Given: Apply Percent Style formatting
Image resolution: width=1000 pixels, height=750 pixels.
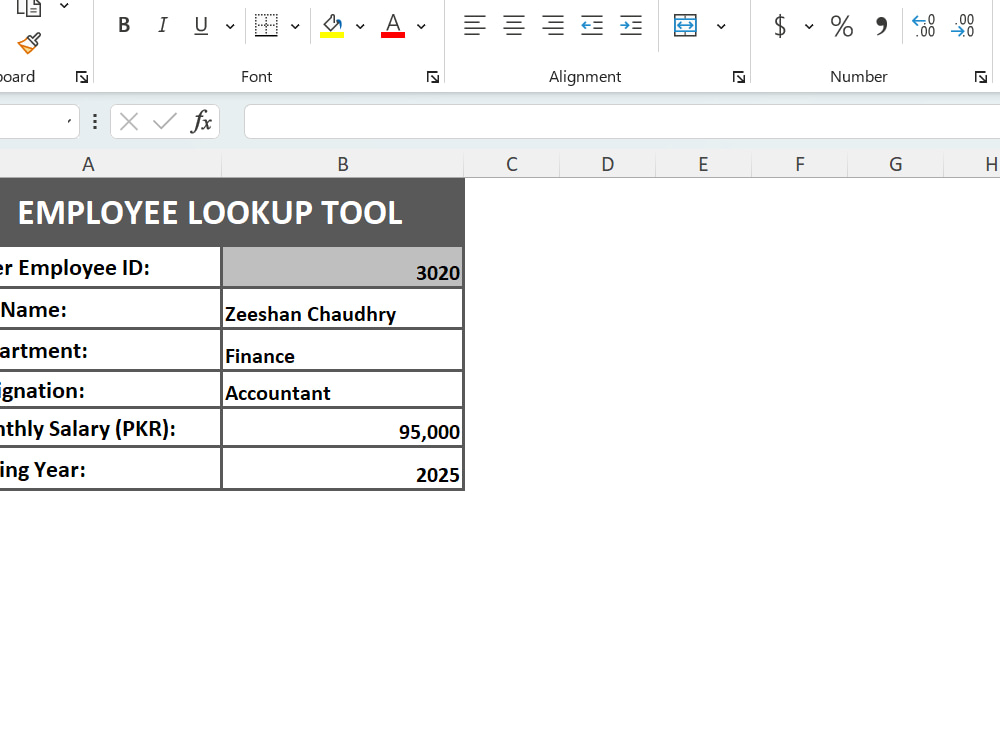Looking at the screenshot, I should tap(841, 26).
